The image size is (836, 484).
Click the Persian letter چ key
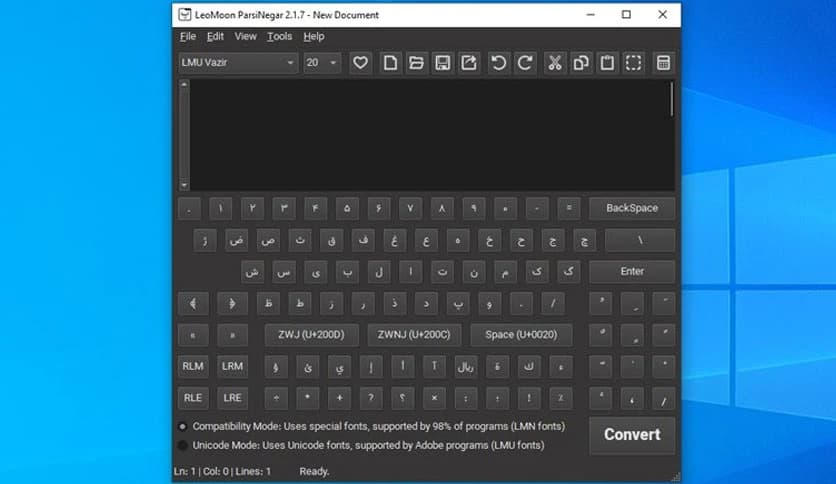pyautogui.click(x=584, y=240)
